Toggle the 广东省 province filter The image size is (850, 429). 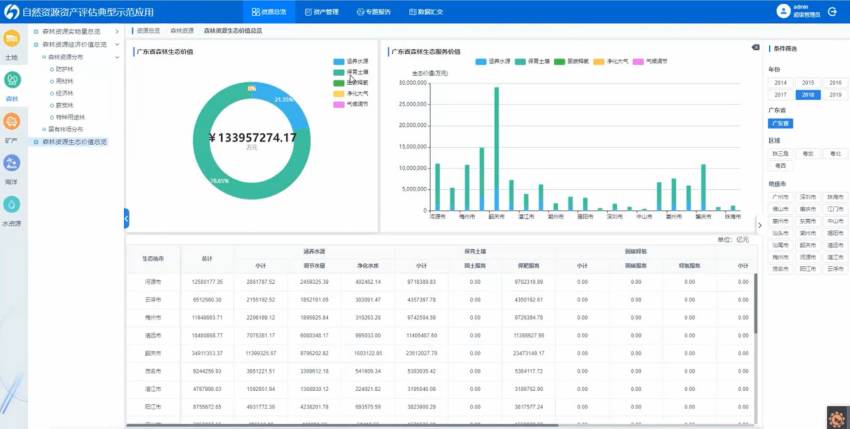coord(779,123)
